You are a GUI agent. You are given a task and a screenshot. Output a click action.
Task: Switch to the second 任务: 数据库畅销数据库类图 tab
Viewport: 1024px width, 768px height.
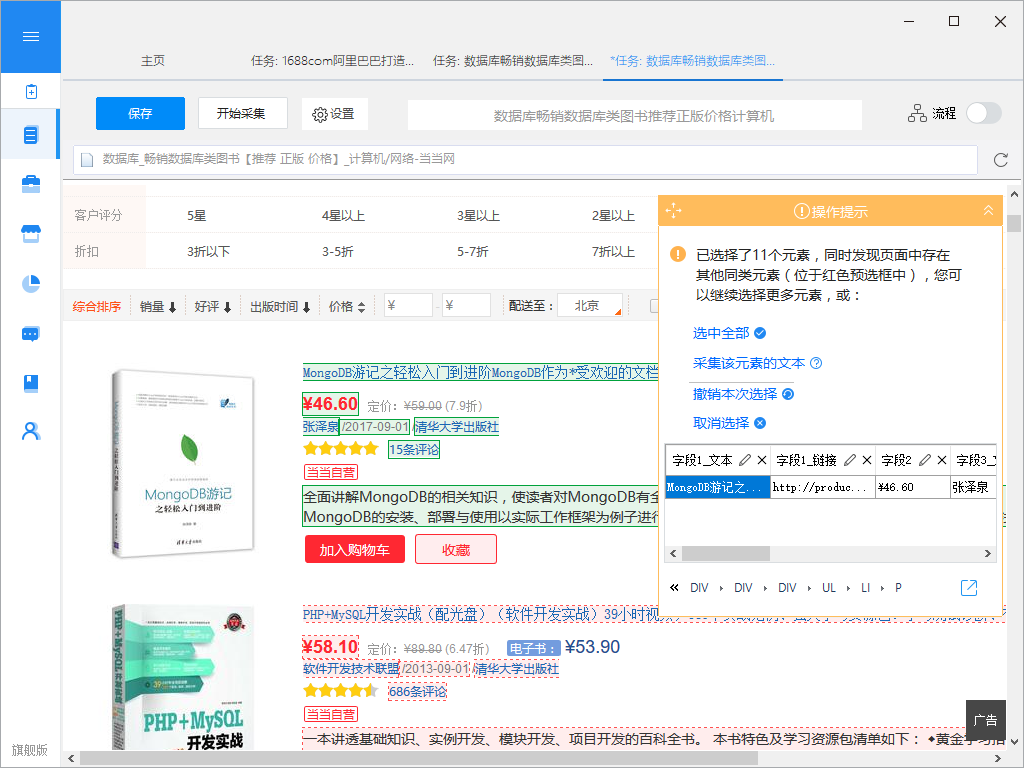[x=513, y=61]
